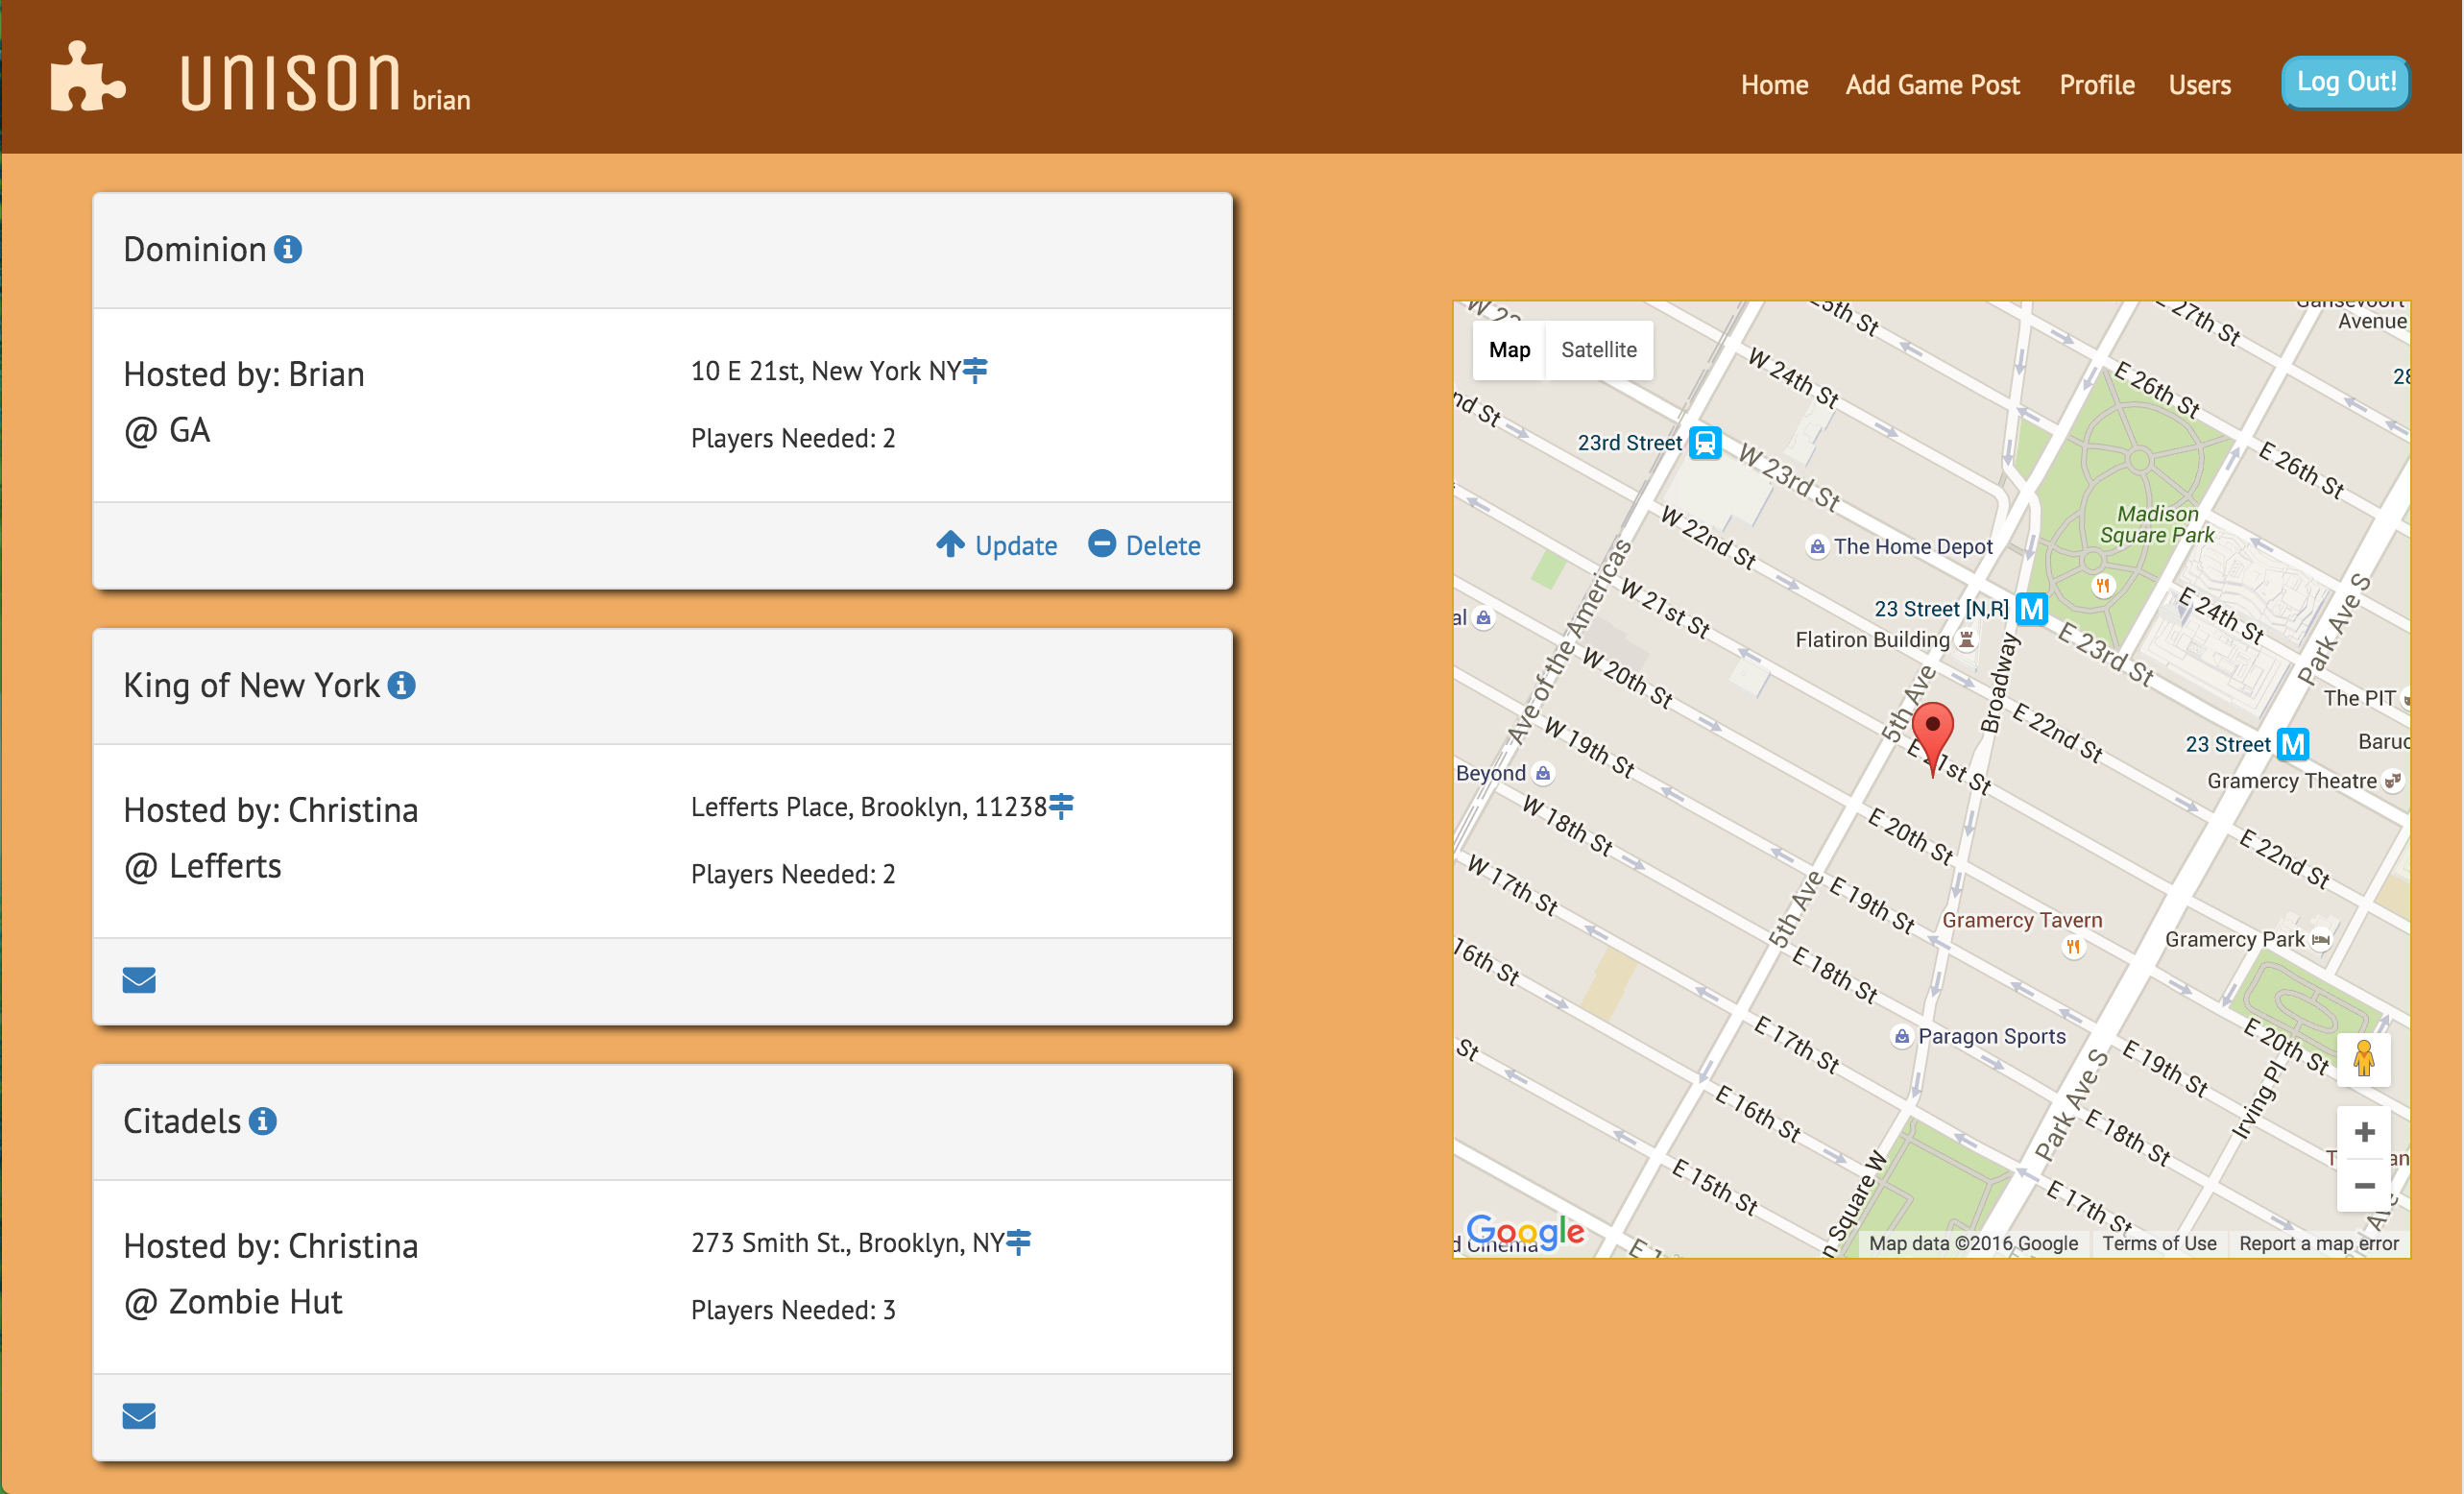Viewport: 2464px width, 1494px height.
Task: Switch map to Satellite view
Action: click(1598, 350)
